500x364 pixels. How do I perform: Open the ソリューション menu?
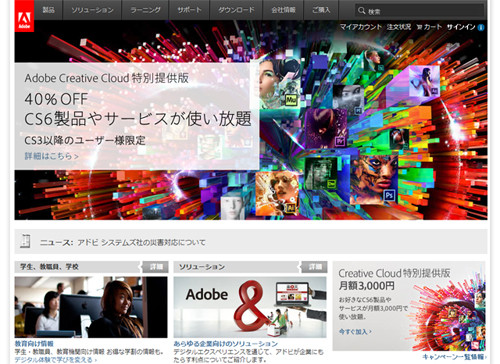[92, 10]
